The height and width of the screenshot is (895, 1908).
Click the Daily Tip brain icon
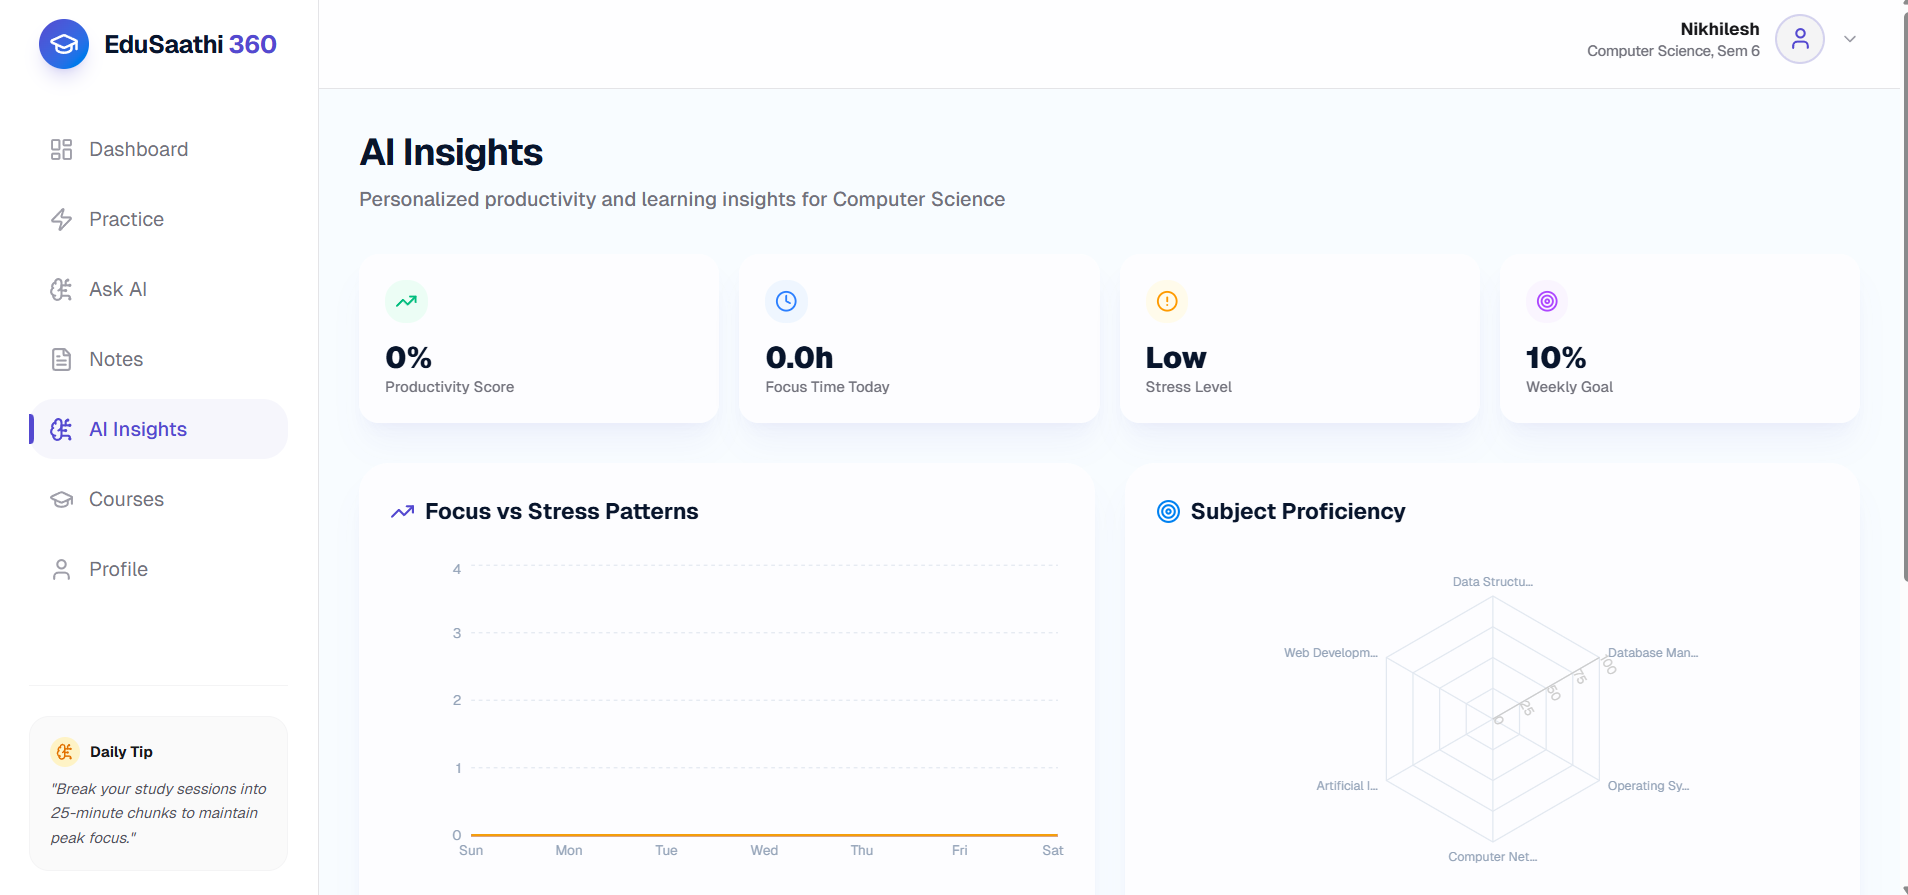[65, 752]
